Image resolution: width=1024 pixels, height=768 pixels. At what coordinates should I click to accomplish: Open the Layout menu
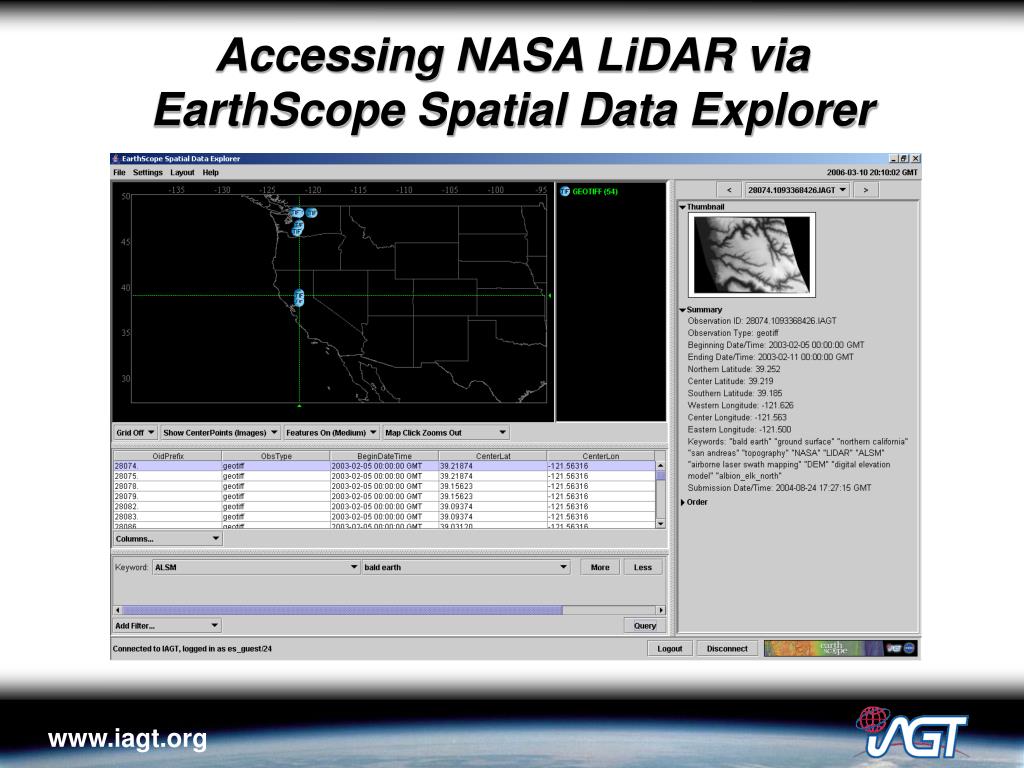[182, 172]
